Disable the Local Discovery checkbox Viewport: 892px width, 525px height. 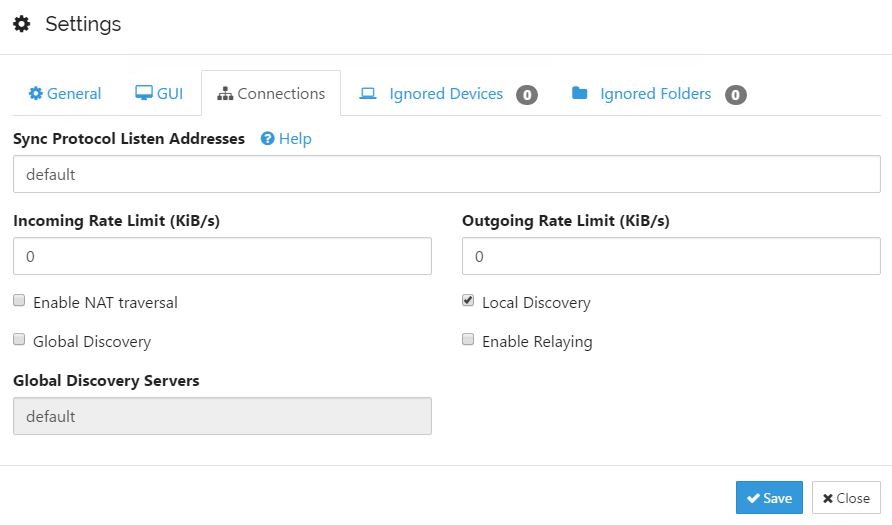[468, 301]
